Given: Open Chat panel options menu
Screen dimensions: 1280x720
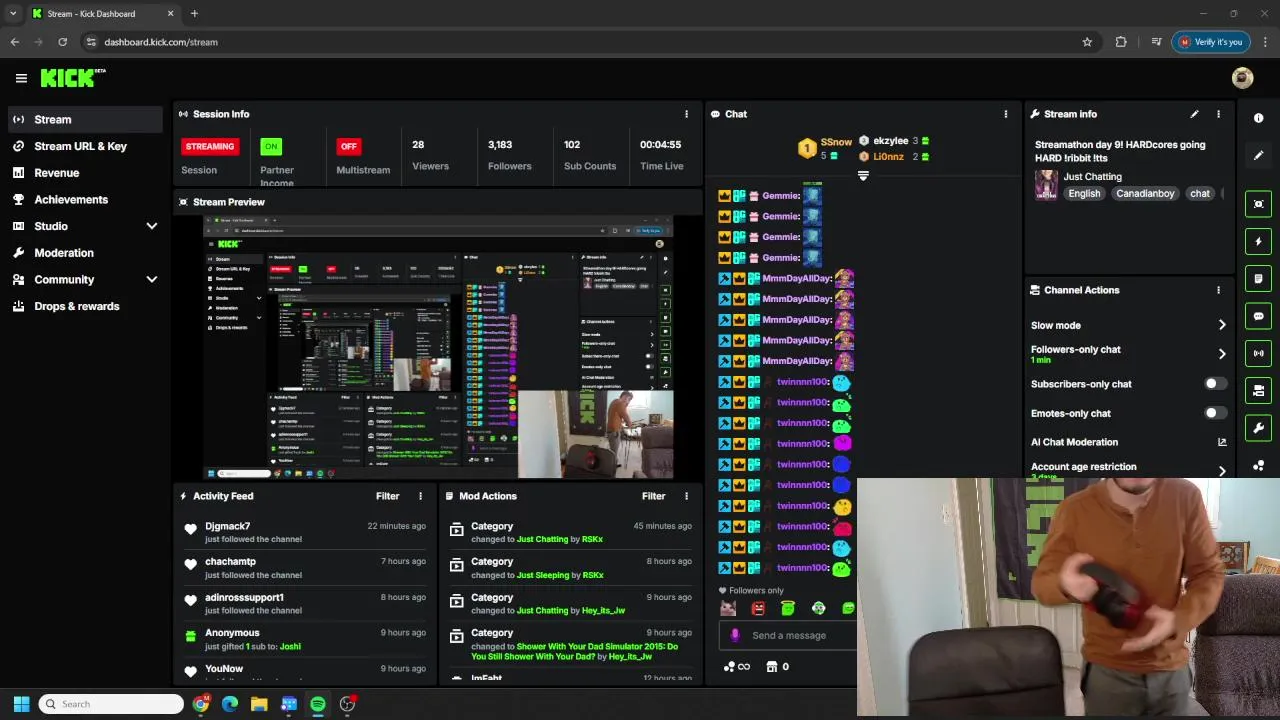Looking at the screenshot, I should (x=1006, y=114).
